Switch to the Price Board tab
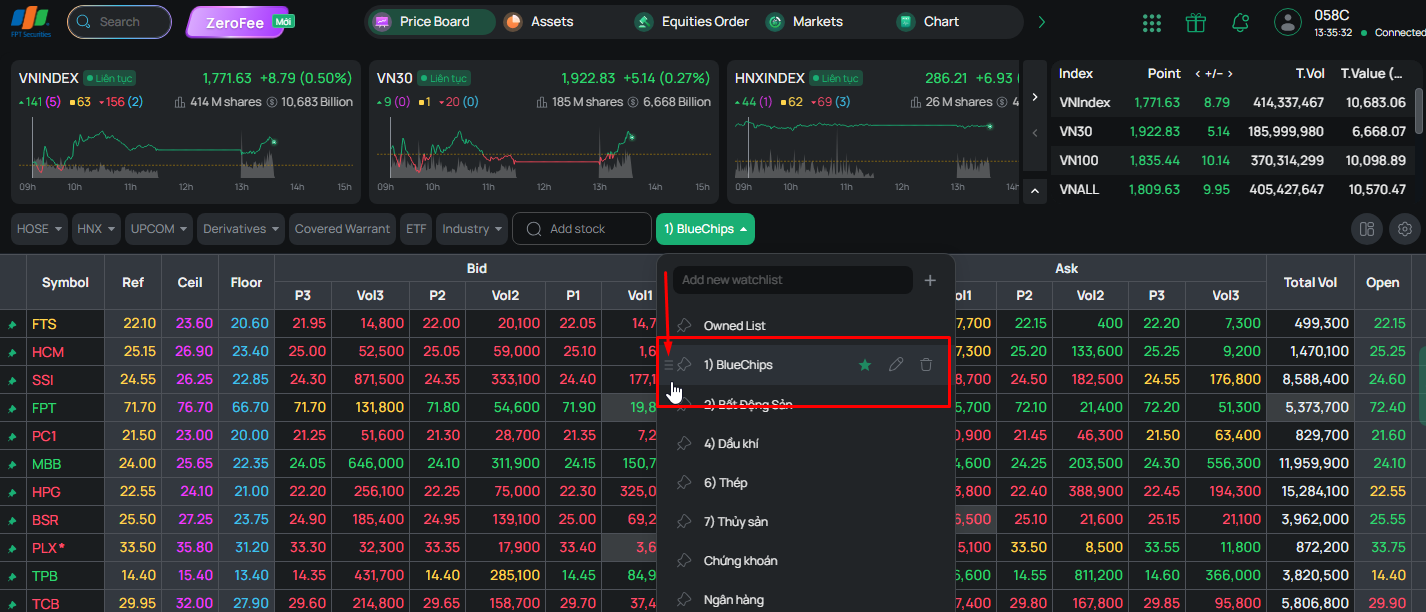The height and width of the screenshot is (612, 1426). [x=431, y=22]
